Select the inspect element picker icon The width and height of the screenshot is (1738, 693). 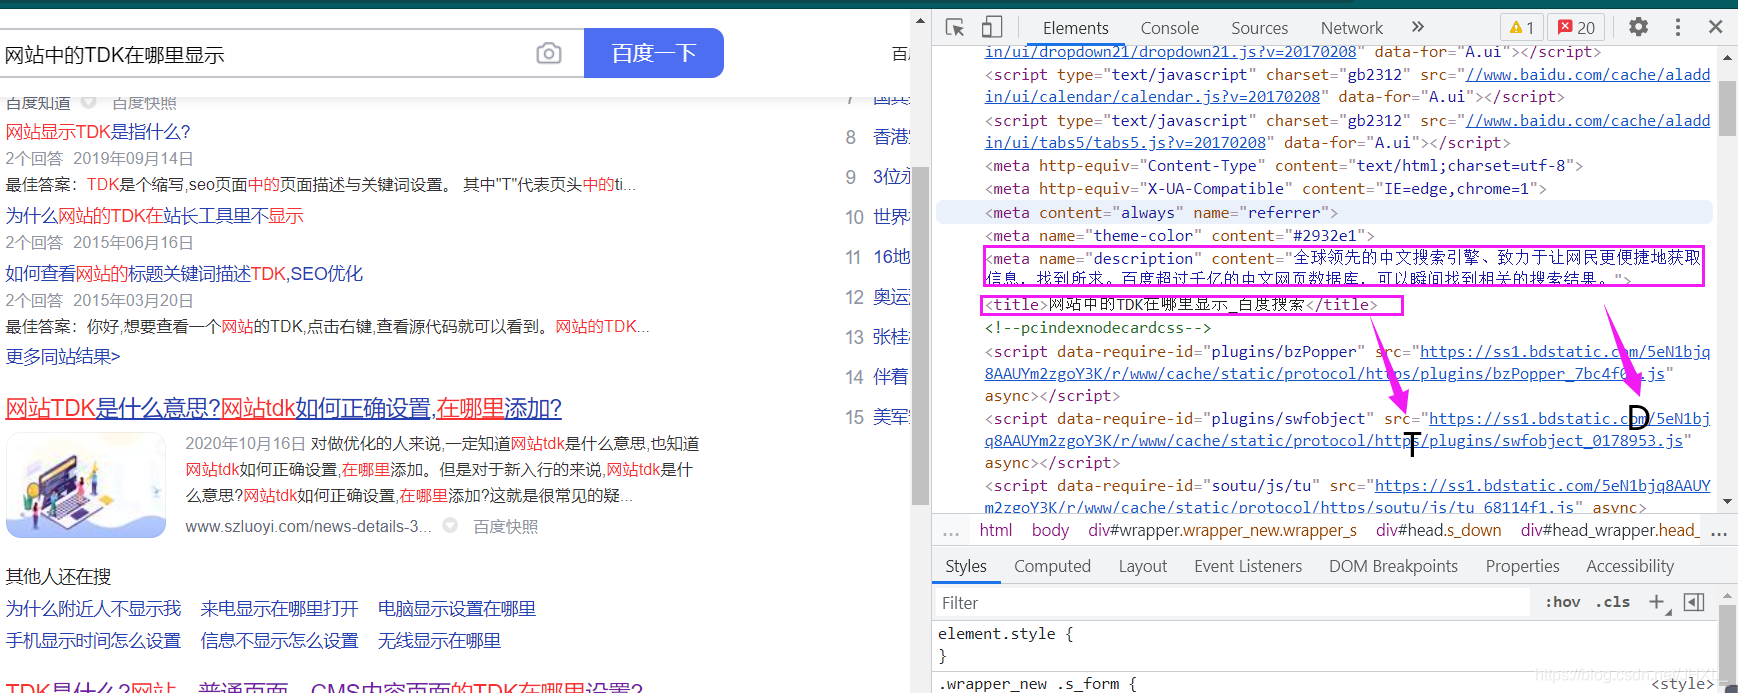(x=955, y=27)
